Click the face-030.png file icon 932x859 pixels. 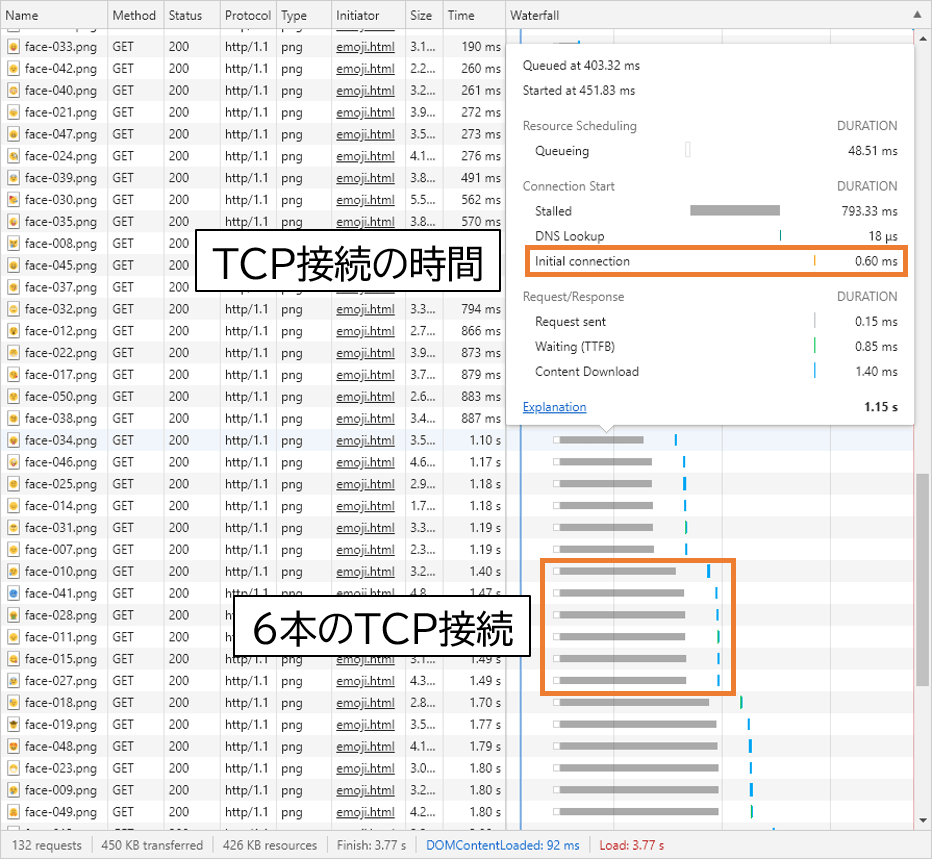[13, 200]
